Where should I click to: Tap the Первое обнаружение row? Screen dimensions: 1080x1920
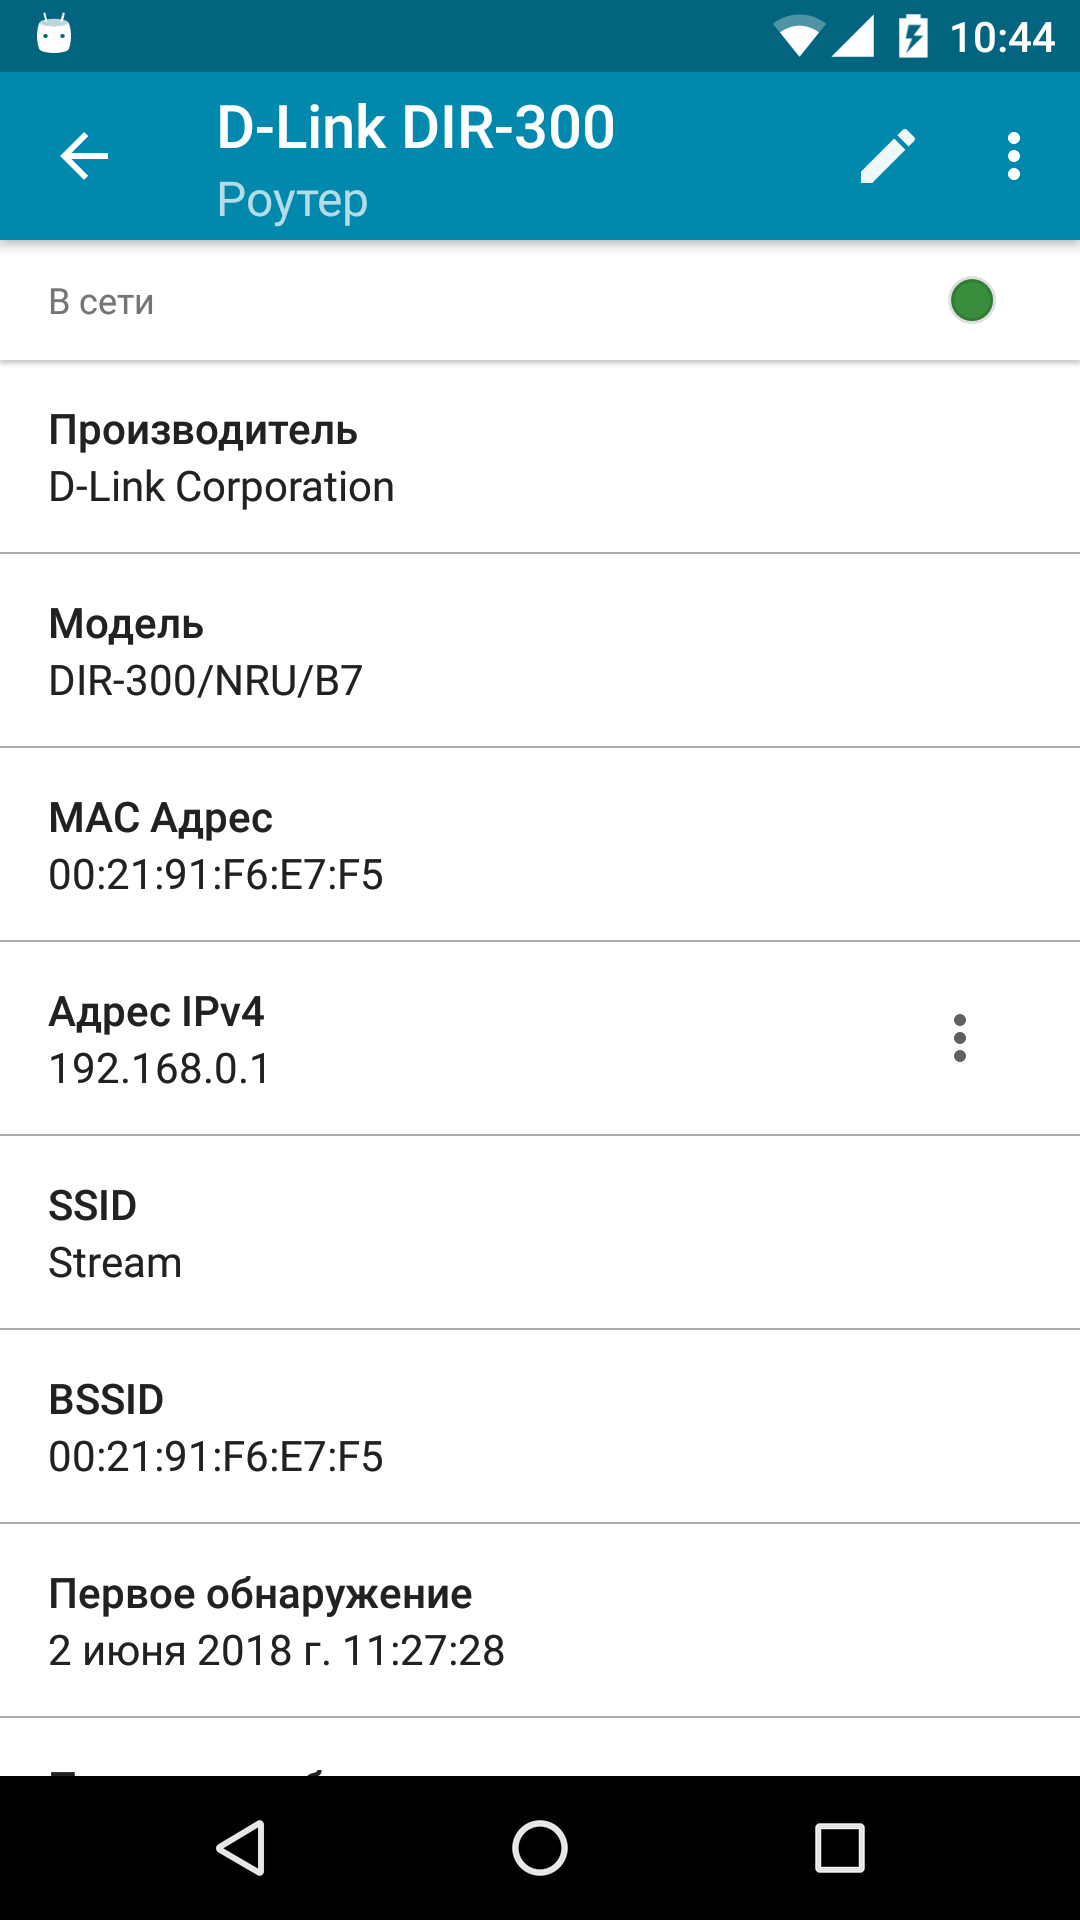(x=540, y=1622)
